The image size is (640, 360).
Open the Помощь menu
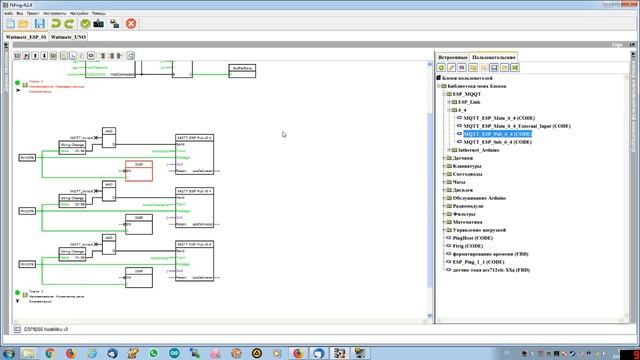99,13
